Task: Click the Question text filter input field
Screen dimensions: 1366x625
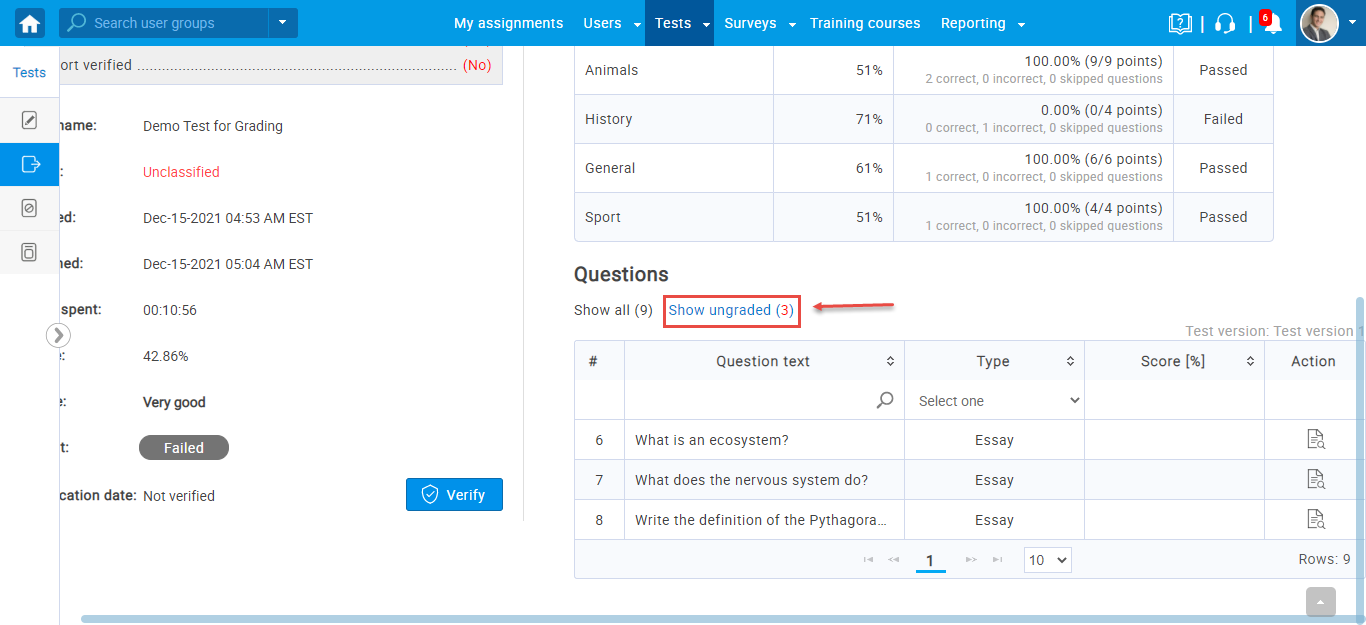Action: (752, 401)
